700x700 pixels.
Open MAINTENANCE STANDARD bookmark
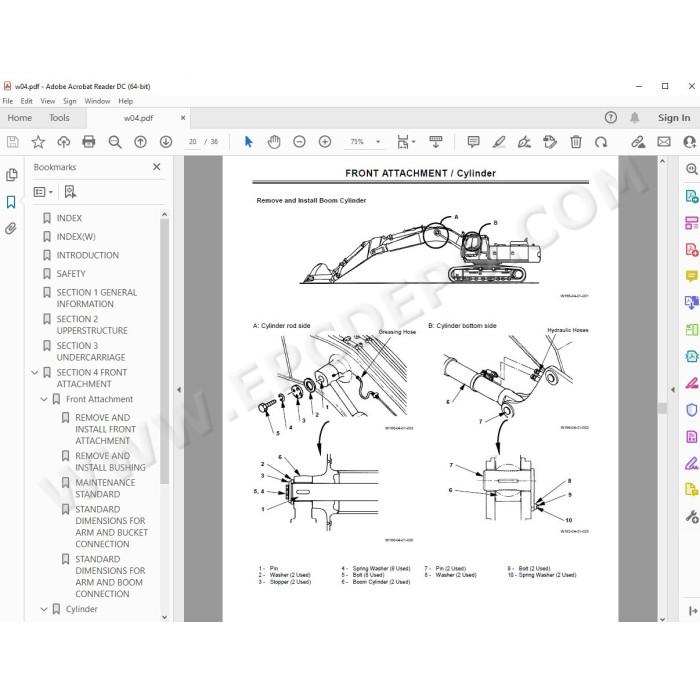[105, 488]
